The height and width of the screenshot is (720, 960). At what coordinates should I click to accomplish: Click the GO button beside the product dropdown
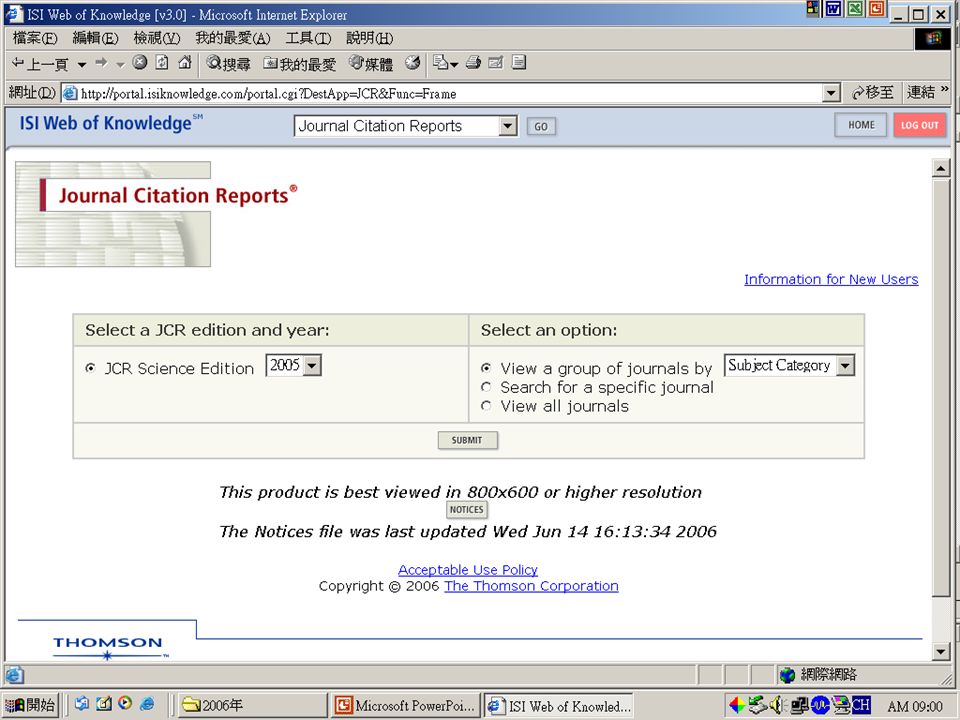541,127
